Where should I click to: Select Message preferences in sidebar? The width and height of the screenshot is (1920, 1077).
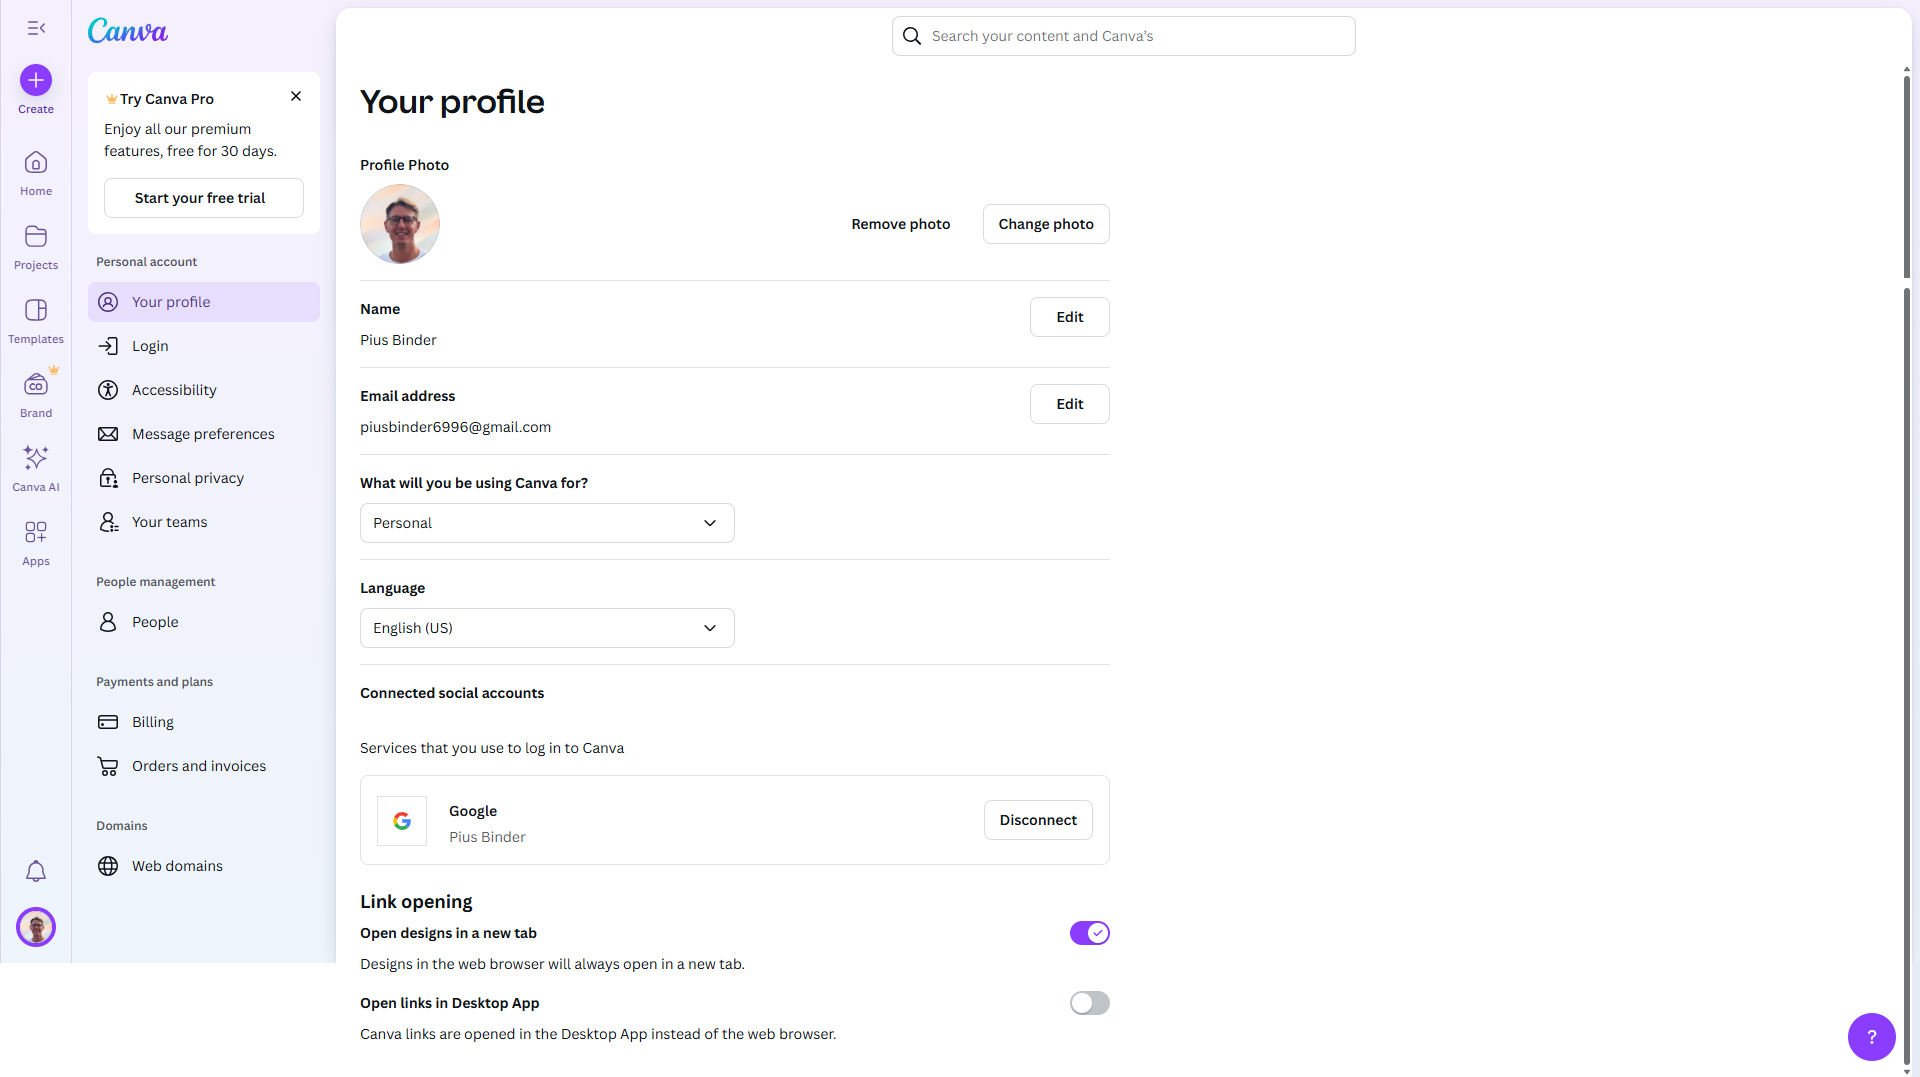pos(203,434)
